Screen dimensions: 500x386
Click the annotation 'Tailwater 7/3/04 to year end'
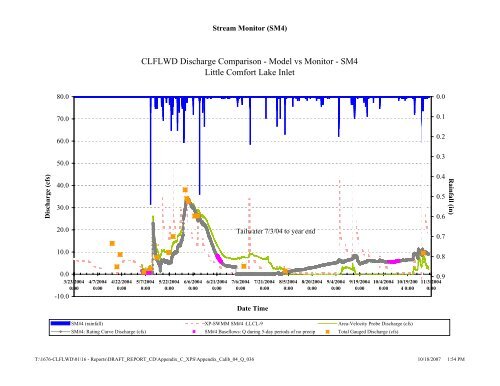(276, 231)
